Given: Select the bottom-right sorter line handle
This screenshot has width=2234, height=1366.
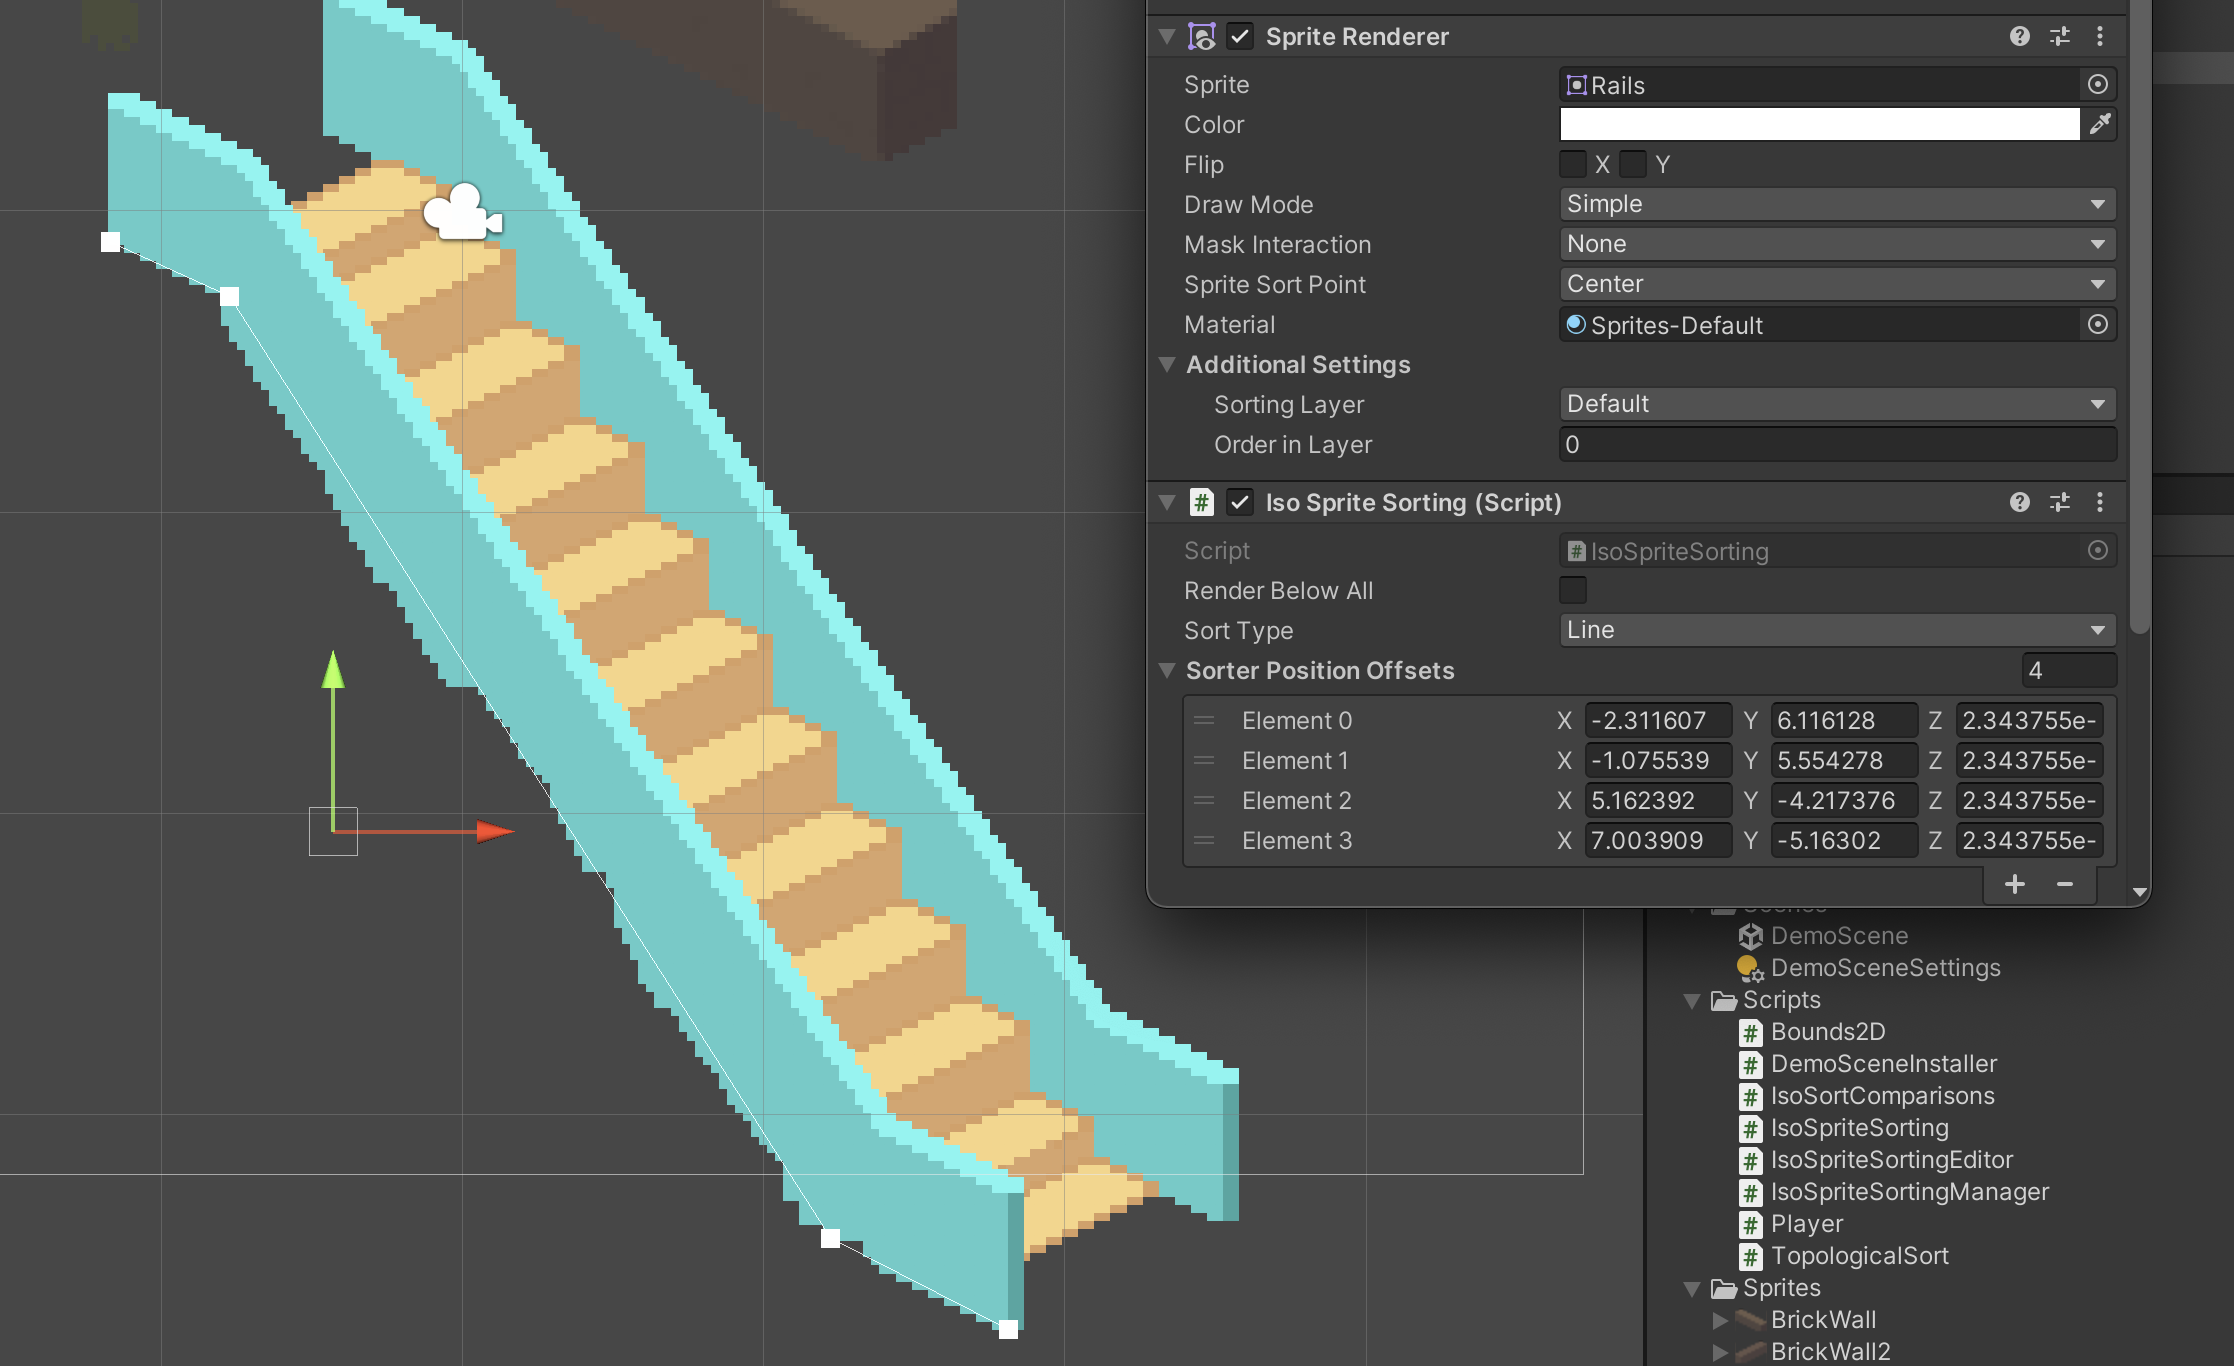Looking at the screenshot, I should point(1008,1329).
